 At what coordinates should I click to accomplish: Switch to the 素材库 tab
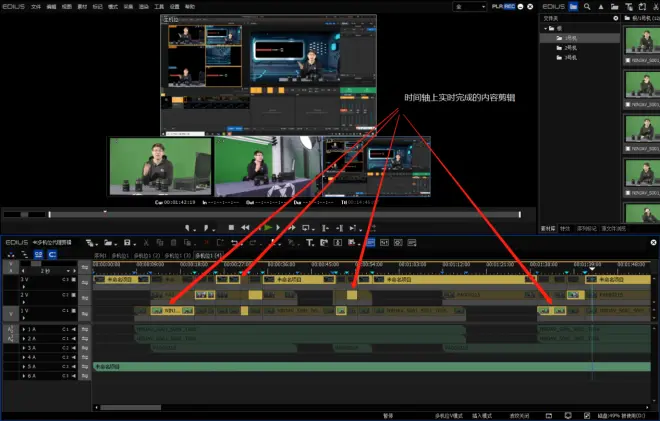point(548,229)
